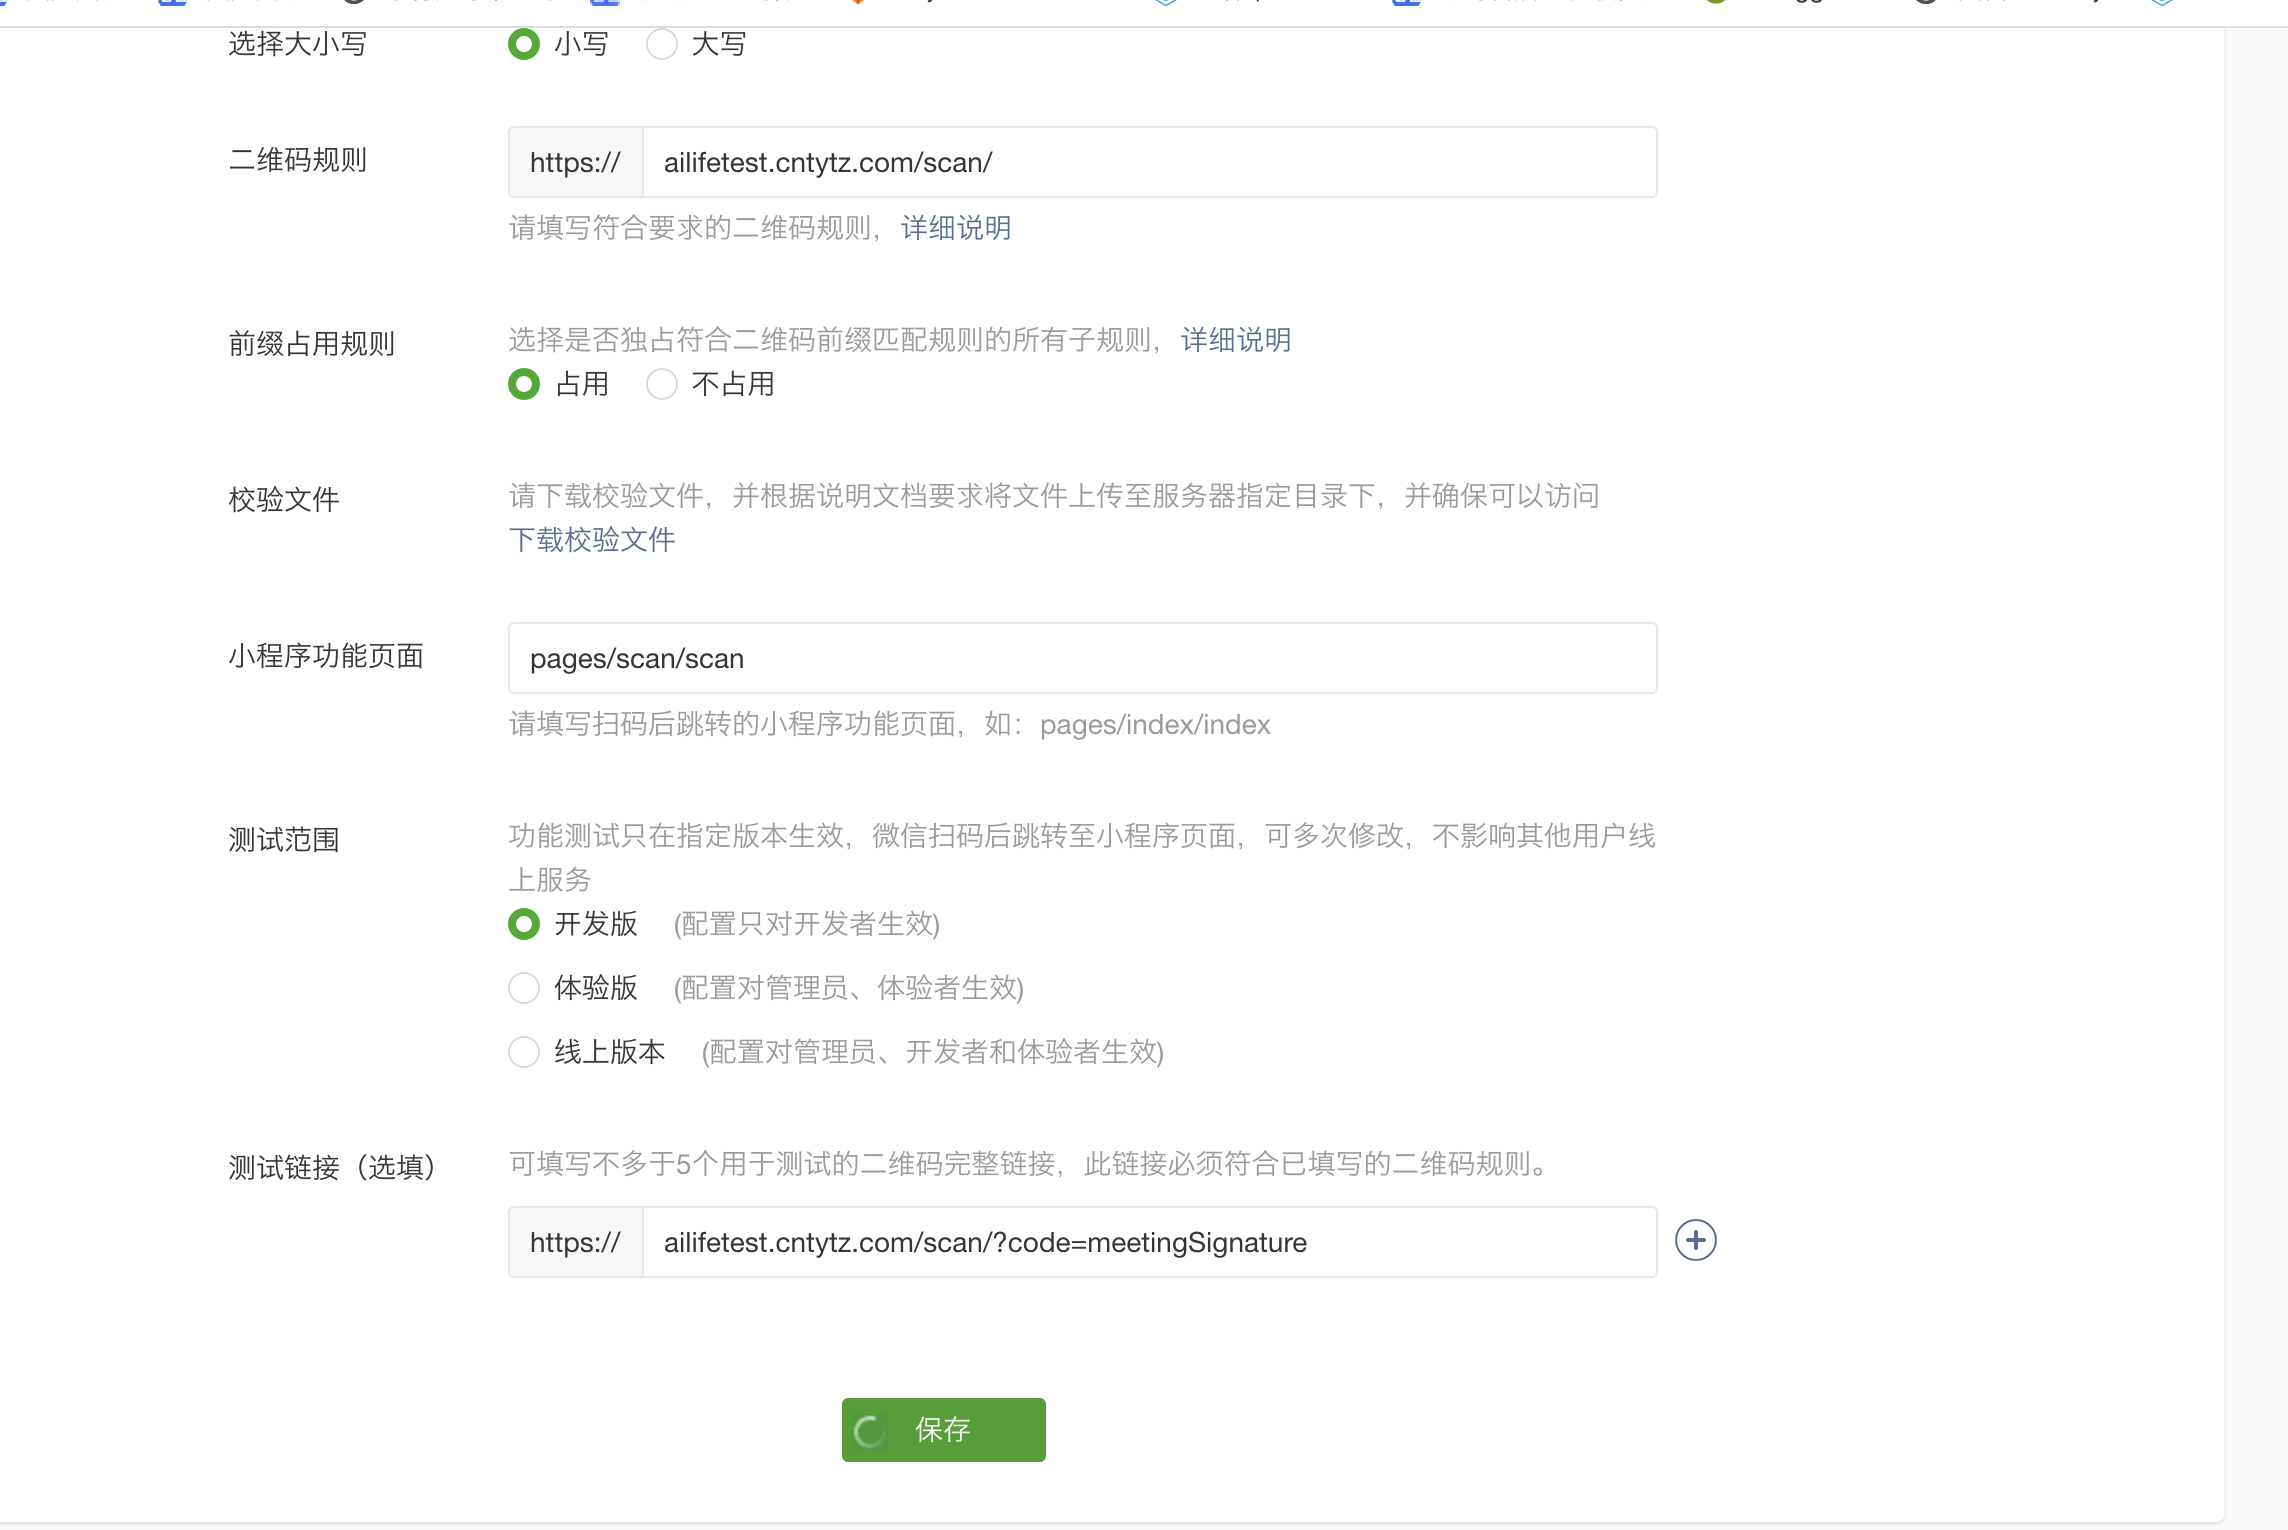Open 详细说明 link in 前缀占用规则 section
Image resolution: width=2288 pixels, height=1530 pixels.
1235,340
